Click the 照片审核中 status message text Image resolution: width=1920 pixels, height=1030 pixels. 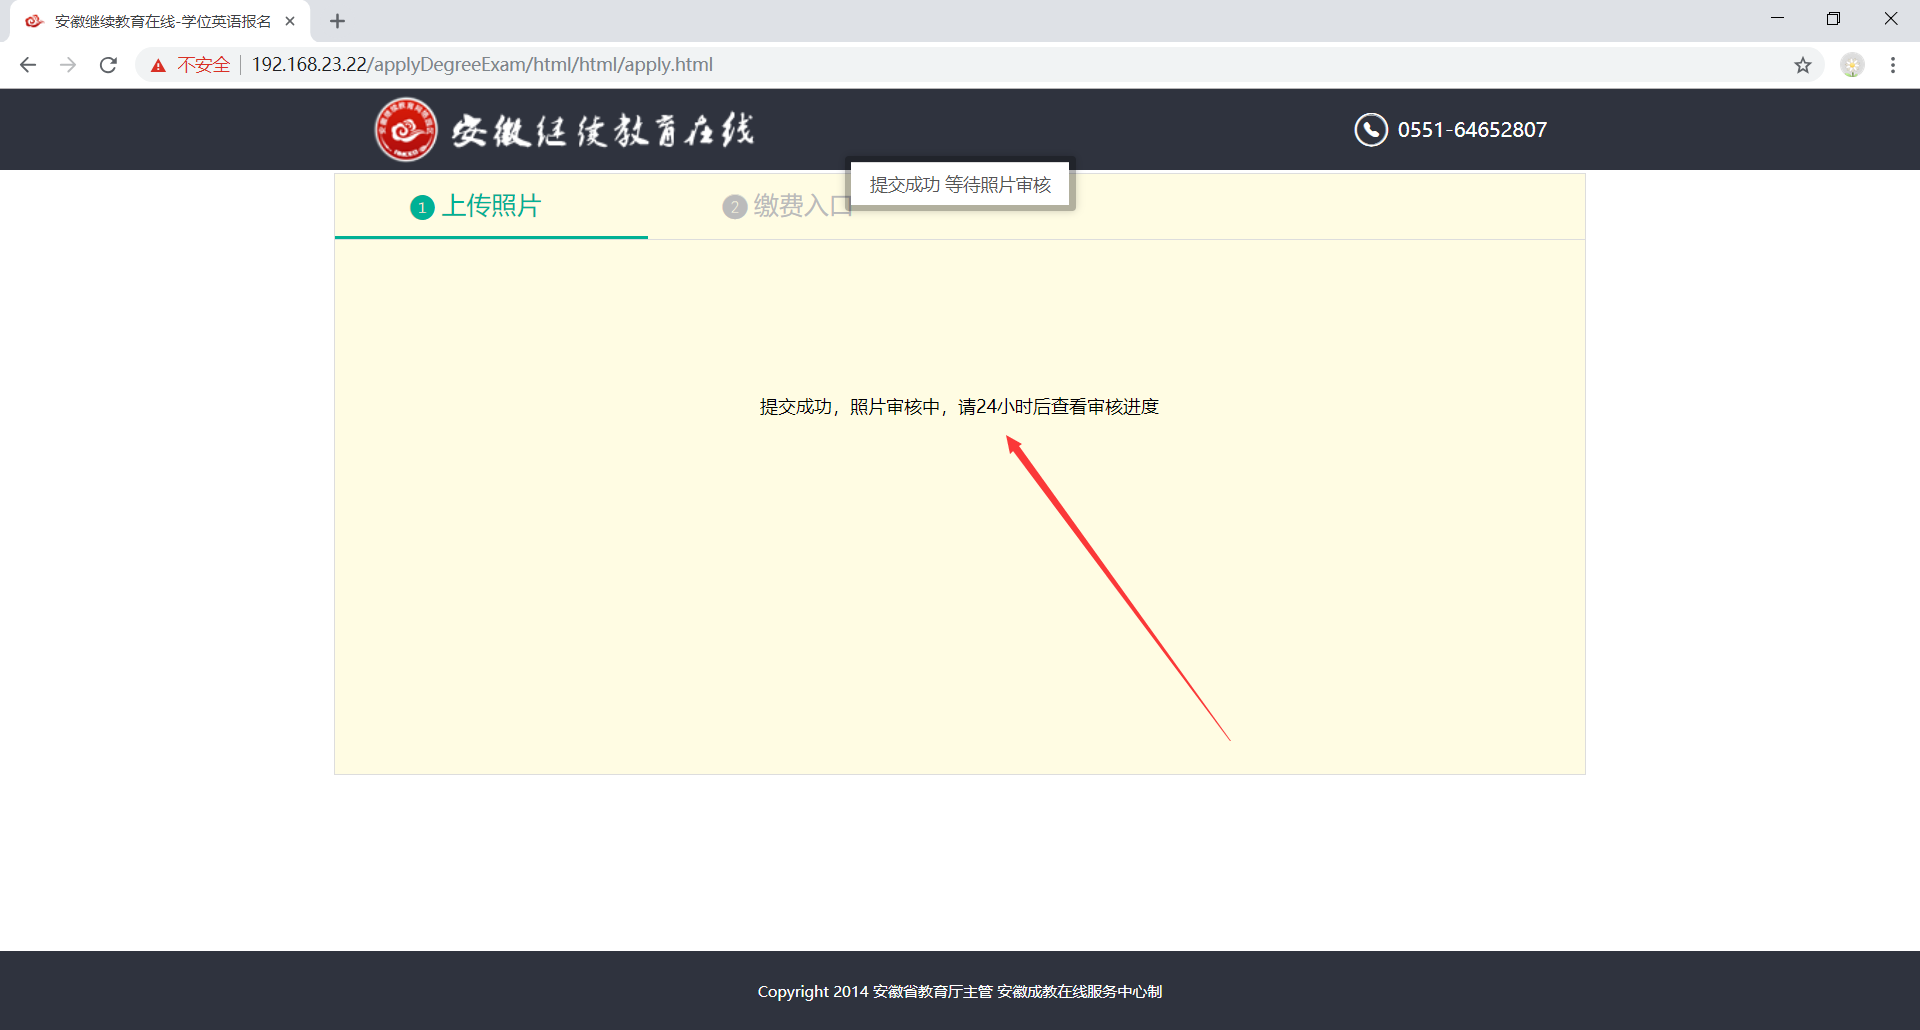click(959, 407)
